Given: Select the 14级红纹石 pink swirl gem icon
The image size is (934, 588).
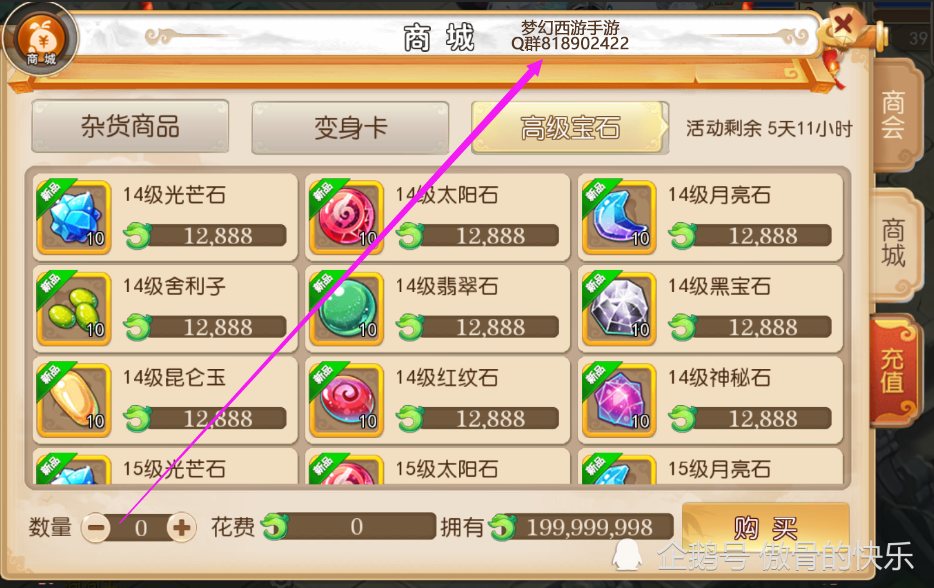Looking at the screenshot, I should [346, 400].
